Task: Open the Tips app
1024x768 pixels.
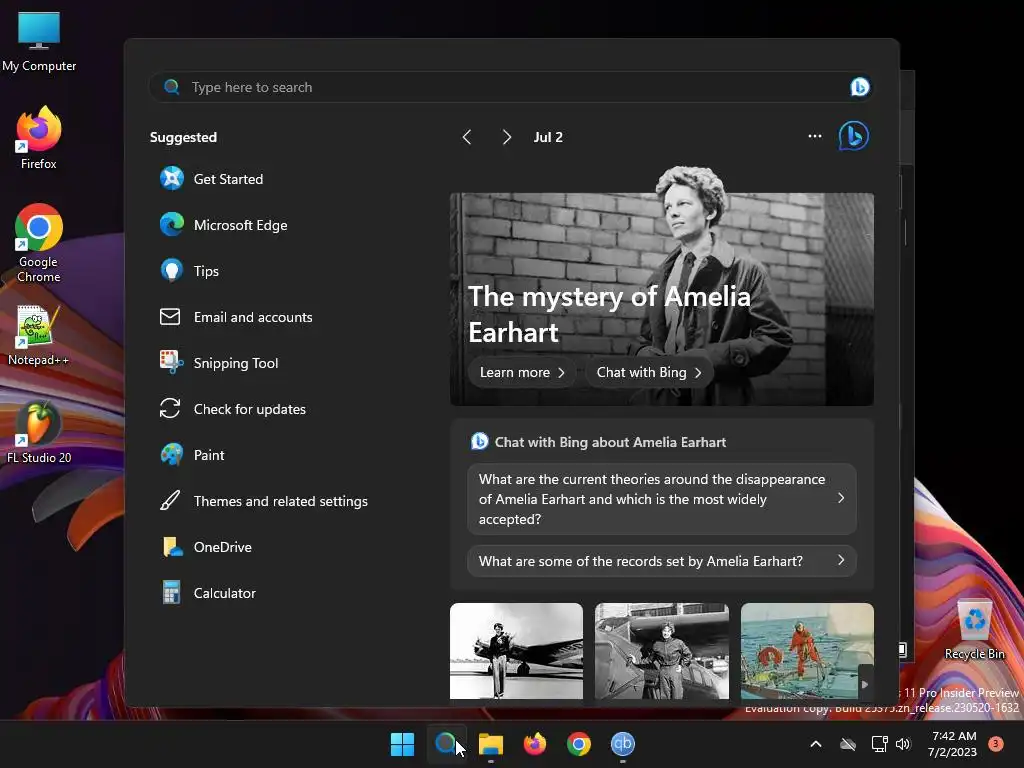Action: point(189,270)
